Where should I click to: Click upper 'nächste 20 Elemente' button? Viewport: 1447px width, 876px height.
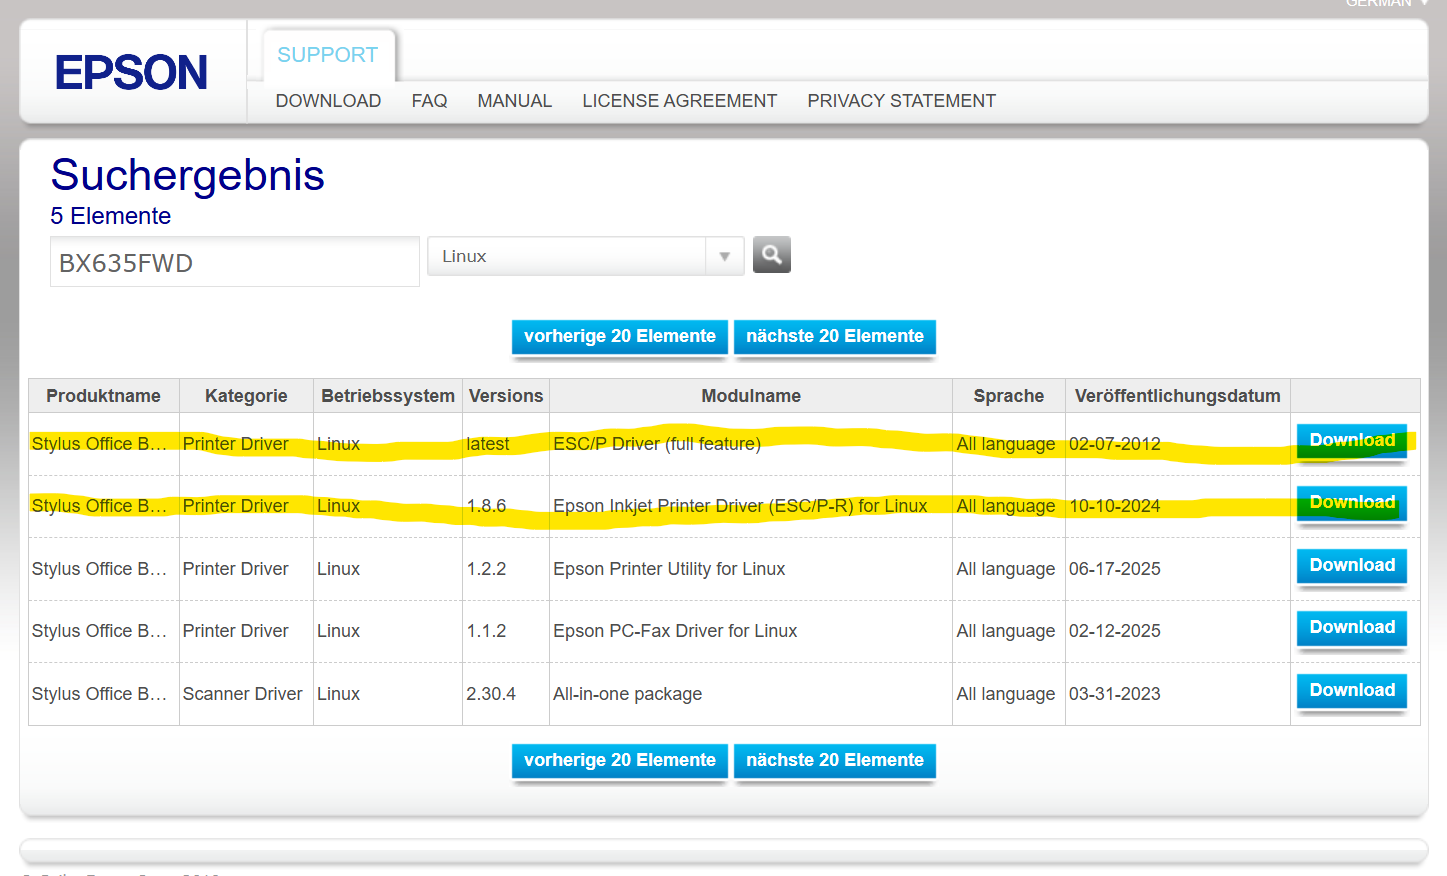(x=834, y=337)
